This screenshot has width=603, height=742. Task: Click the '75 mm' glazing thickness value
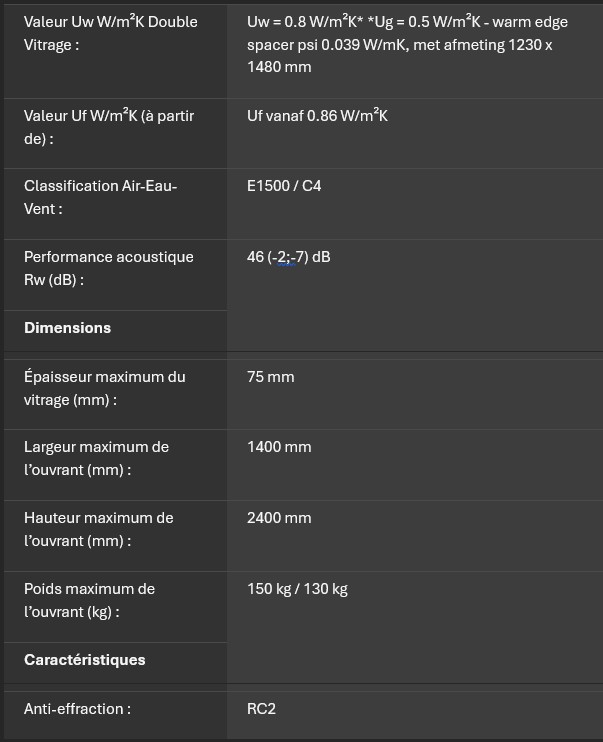(x=270, y=377)
